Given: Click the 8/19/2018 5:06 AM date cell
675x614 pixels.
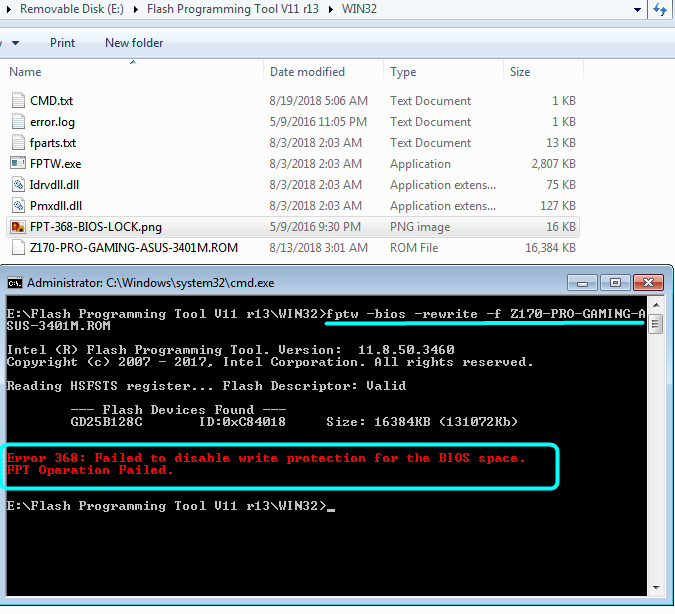Looking at the screenshot, I should (x=319, y=101).
